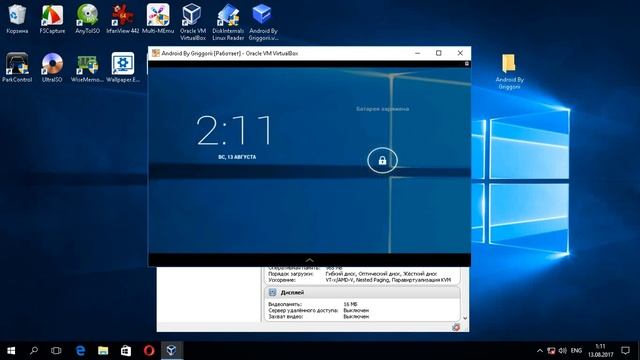Launch Opera browser from the taskbar
This screenshot has width=640, height=360.
pyautogui.click(x=149, y=351)
